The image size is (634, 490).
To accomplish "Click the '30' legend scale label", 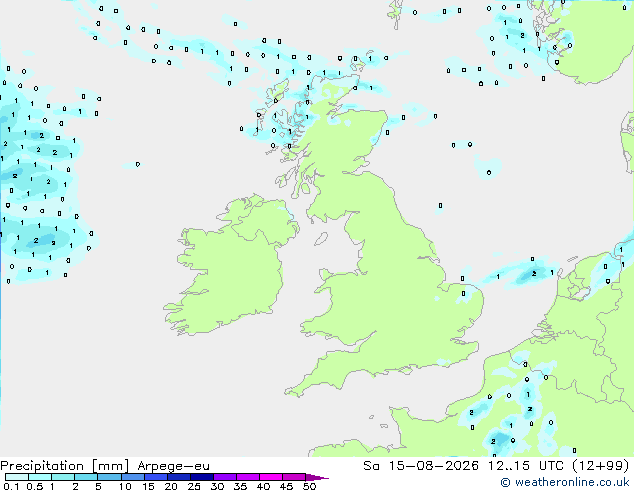I will pyautogui.click(x=217, y=486).
